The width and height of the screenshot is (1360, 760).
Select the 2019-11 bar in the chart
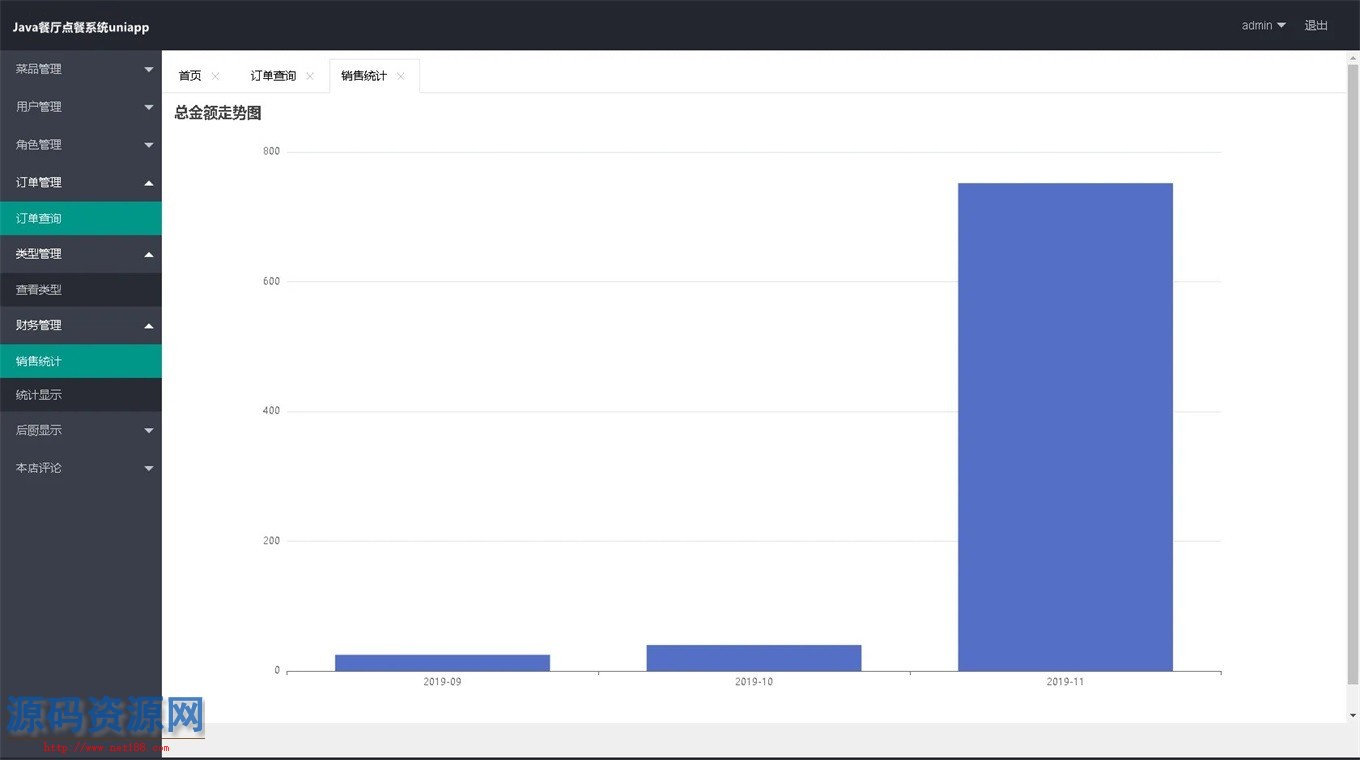point(1065,427)
